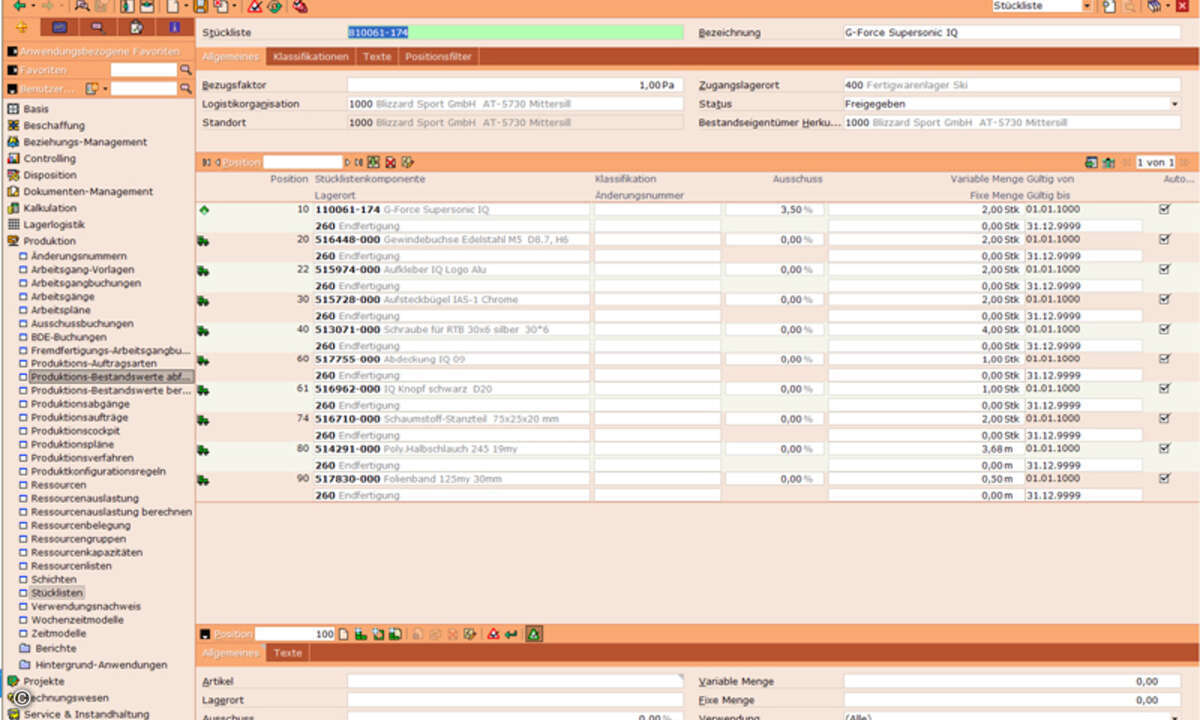Collapse the Benutzer section toggle
This screenshot has height=720, width=1200.
click(11, 89)
